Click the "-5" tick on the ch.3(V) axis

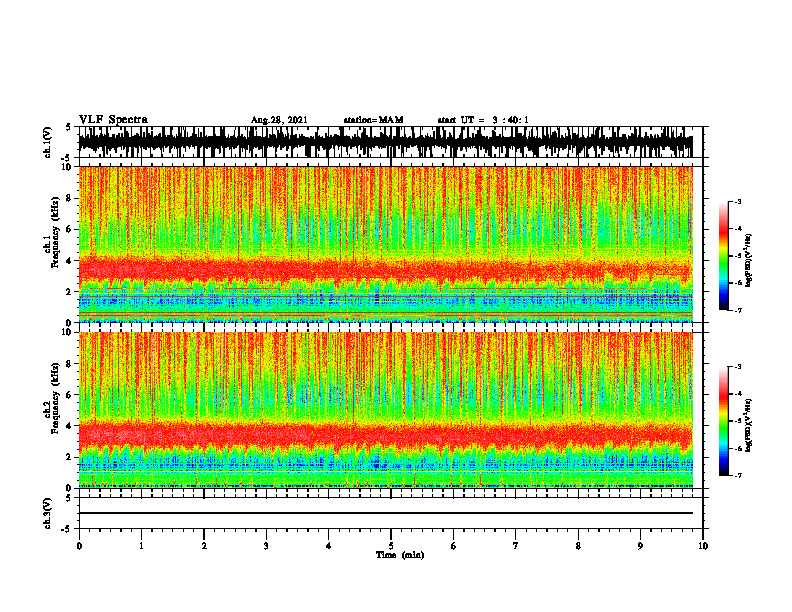pyautogui.click(x=66, y=529)
